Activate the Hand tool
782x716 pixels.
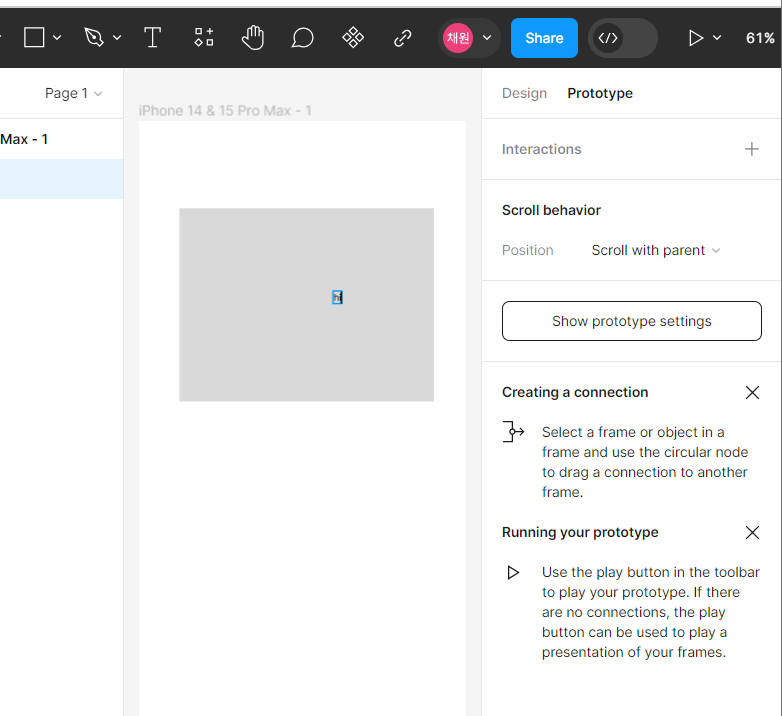click(253, 37)
